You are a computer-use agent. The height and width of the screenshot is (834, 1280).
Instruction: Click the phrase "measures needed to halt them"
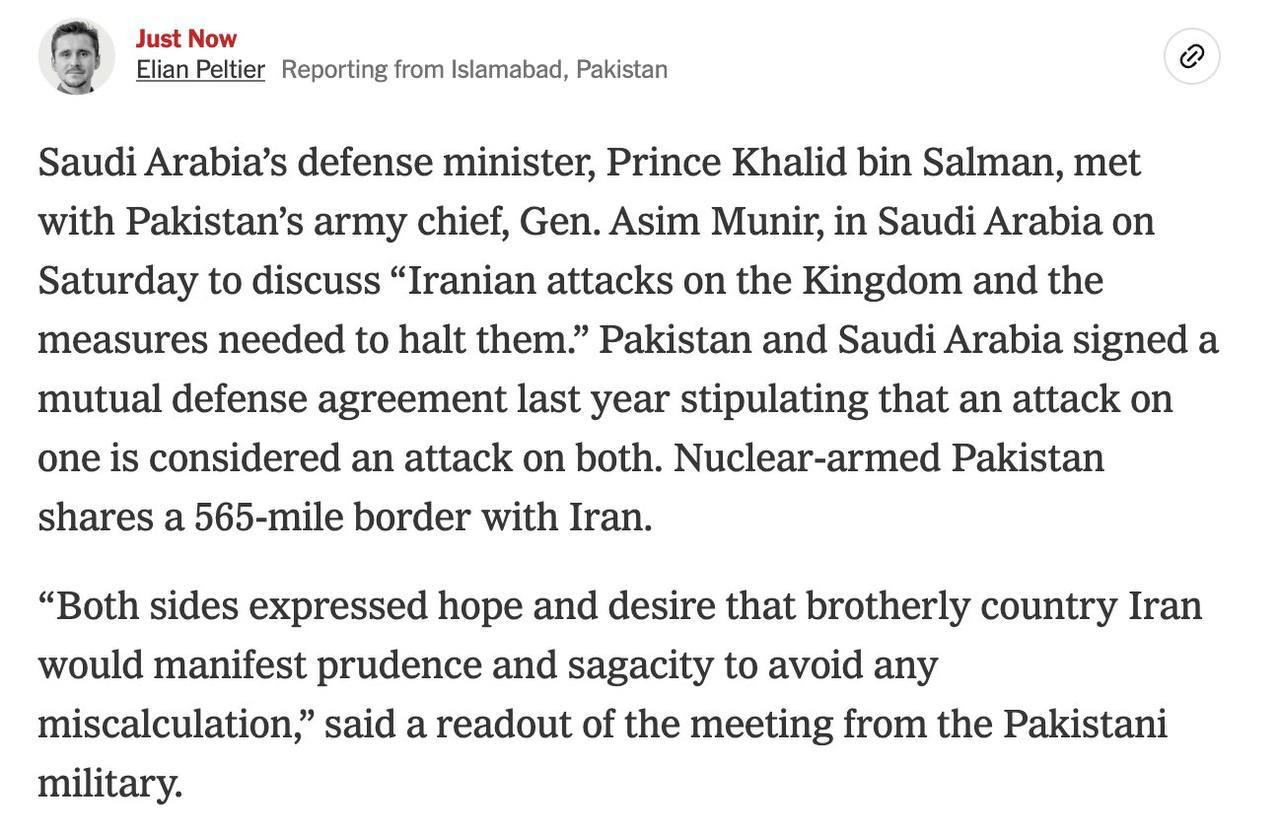click(310, 340)
